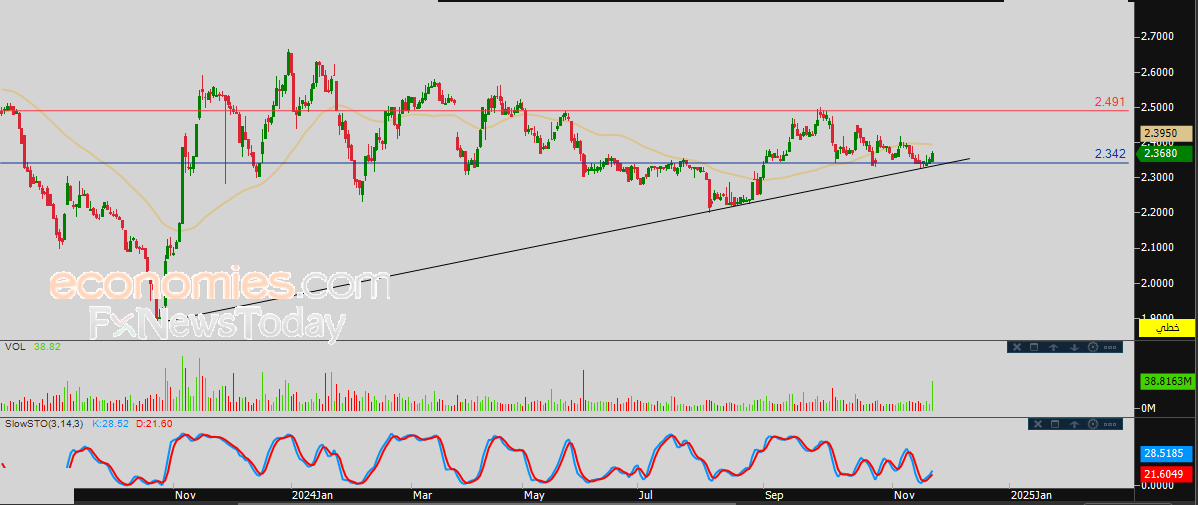The image size is (1198, 505).
Task: Click the red 21.6049 D value tag
Action: tap(1167, 475)
